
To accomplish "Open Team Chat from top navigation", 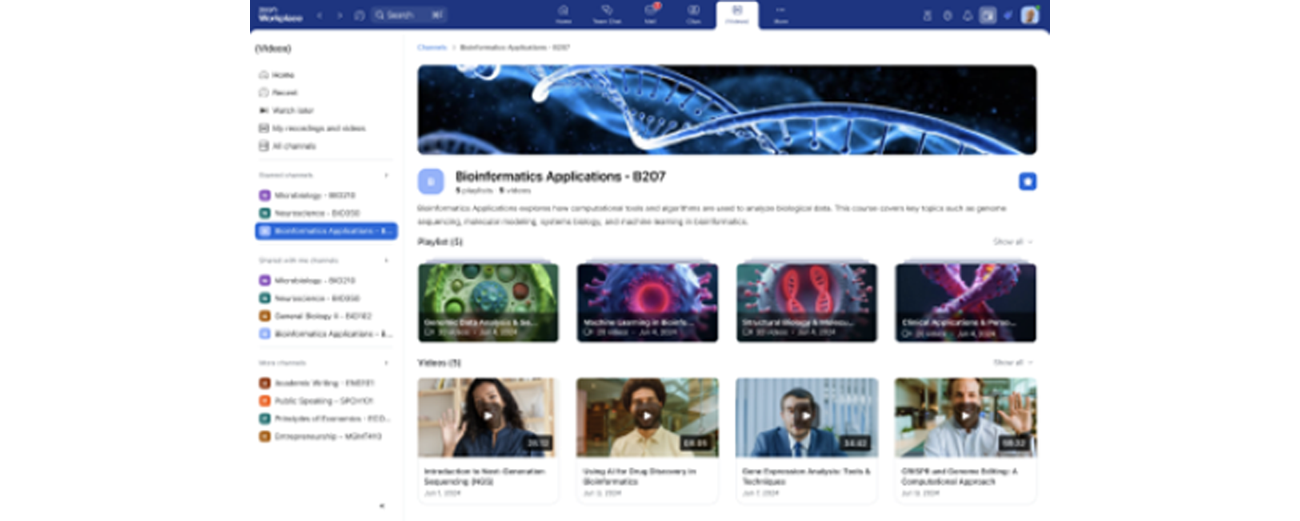I will click(607, 14).
